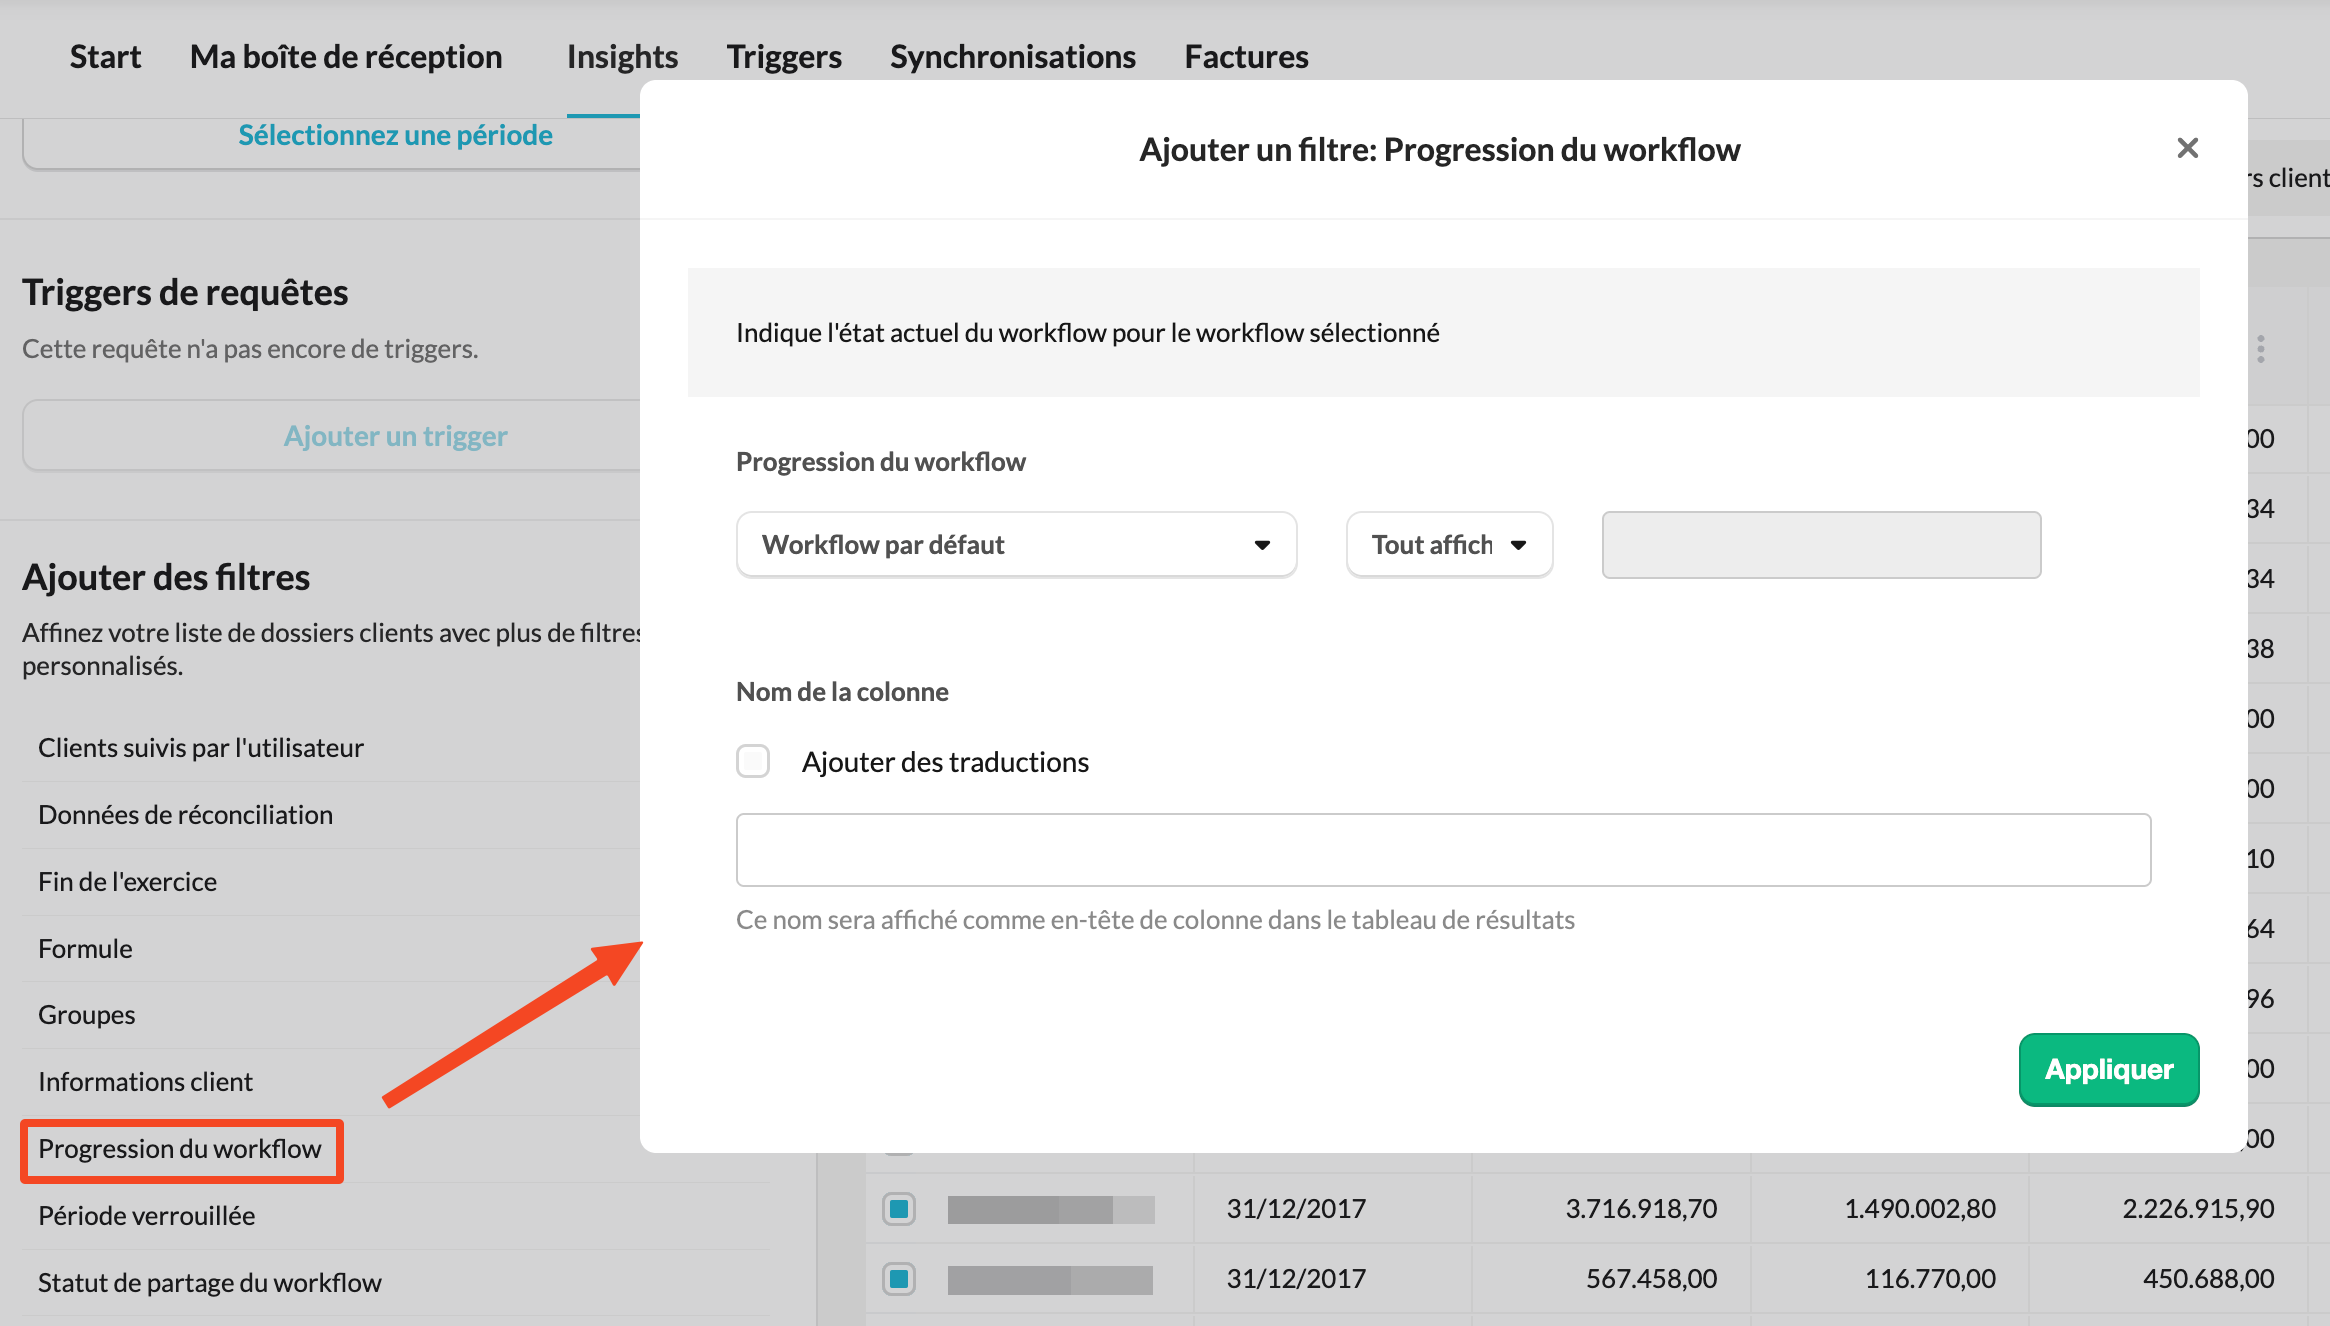This screenshot has height=1326, width=2330.
Task: Click the disabled progression value field
Action: coord(1820,545)
